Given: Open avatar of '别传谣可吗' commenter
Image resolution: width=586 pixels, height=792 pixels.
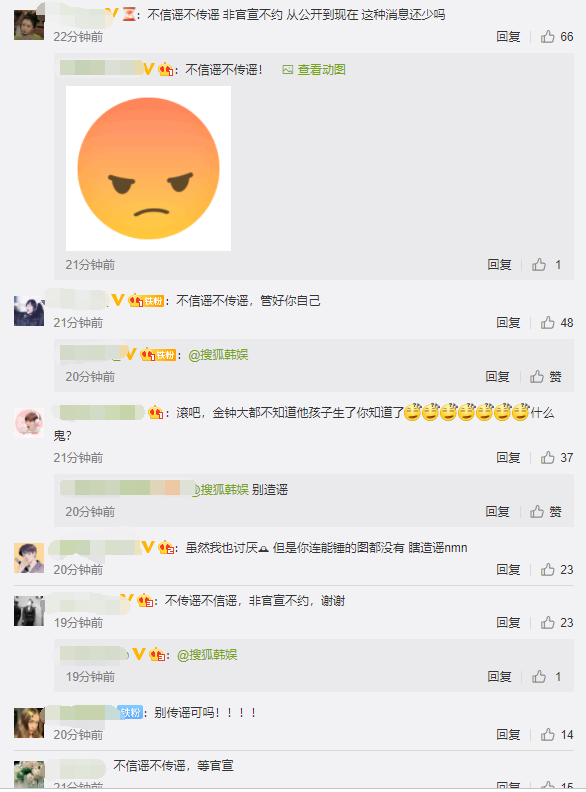Looking at the screenshot, I should coord(29,723).
